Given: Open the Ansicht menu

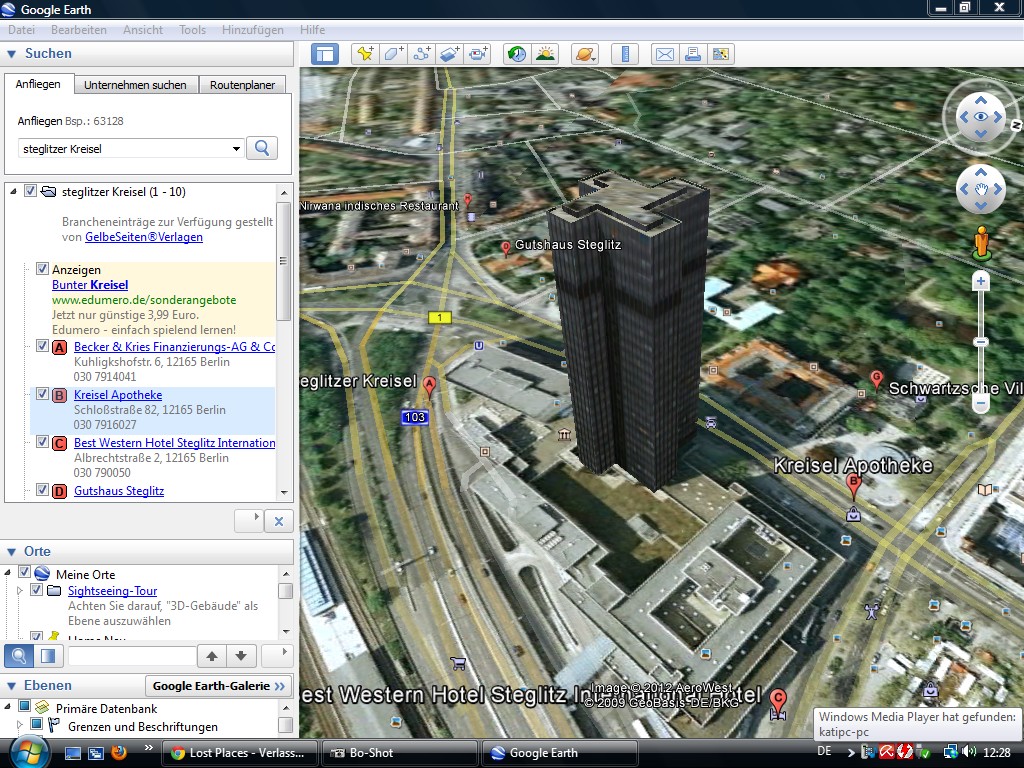Looking at the screenshot, I should click(143, 30).
